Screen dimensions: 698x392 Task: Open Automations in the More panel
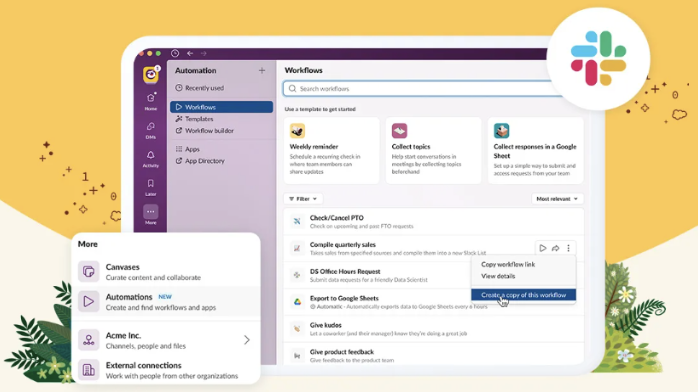click(x=166, y=302)
